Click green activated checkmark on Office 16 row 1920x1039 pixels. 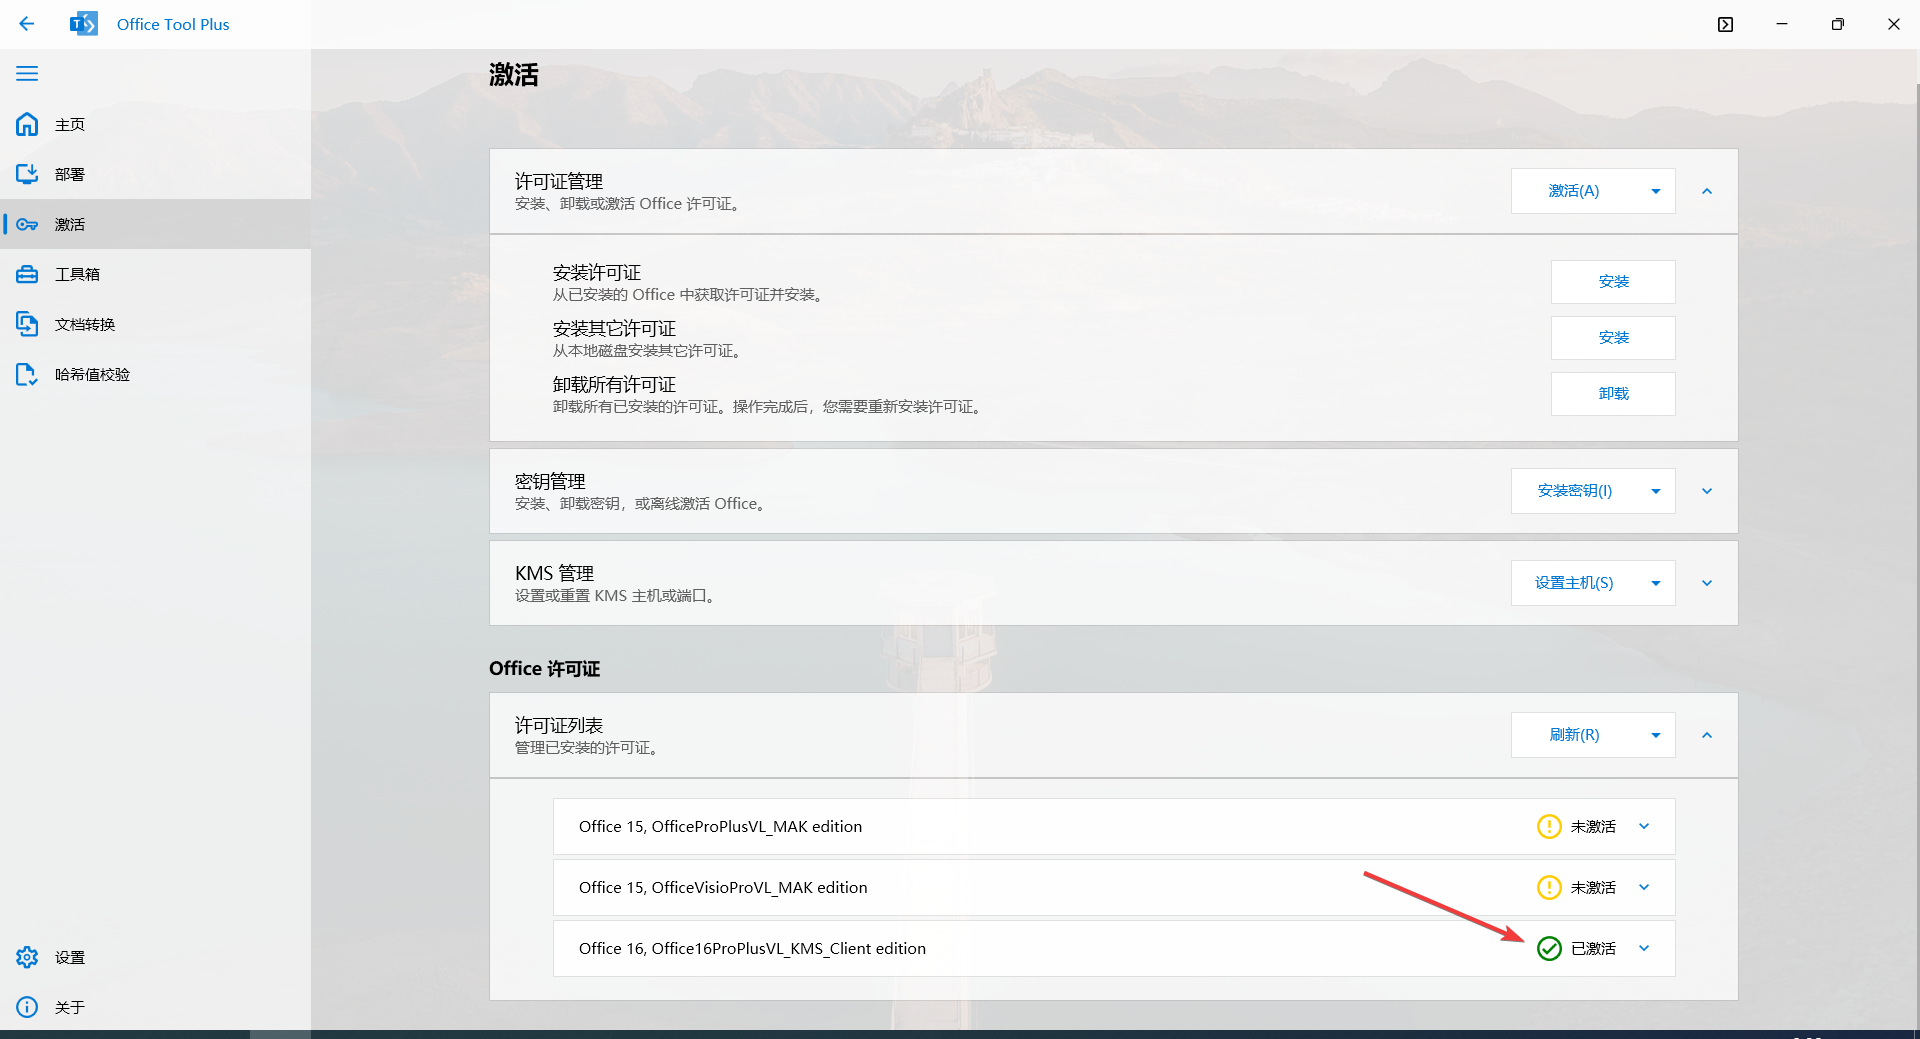[1549, 948]
